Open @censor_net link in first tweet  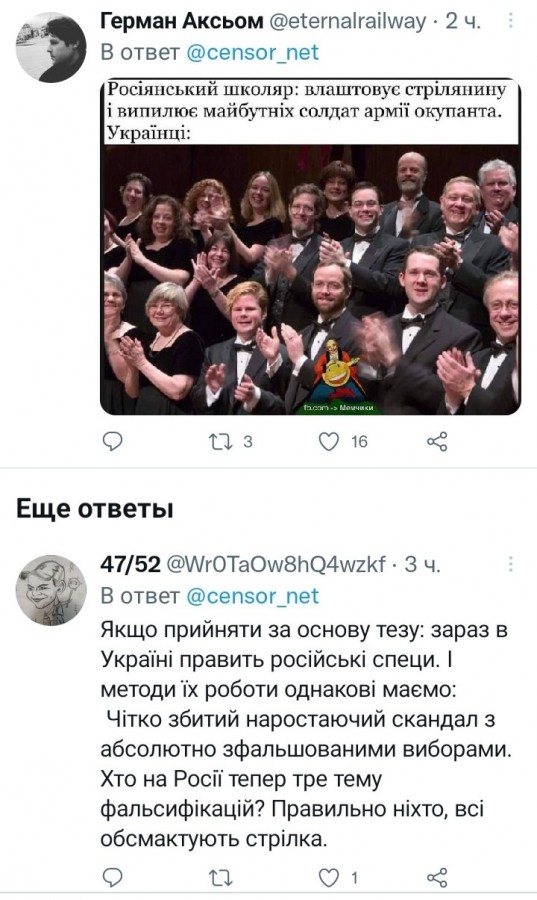[252, 52]
